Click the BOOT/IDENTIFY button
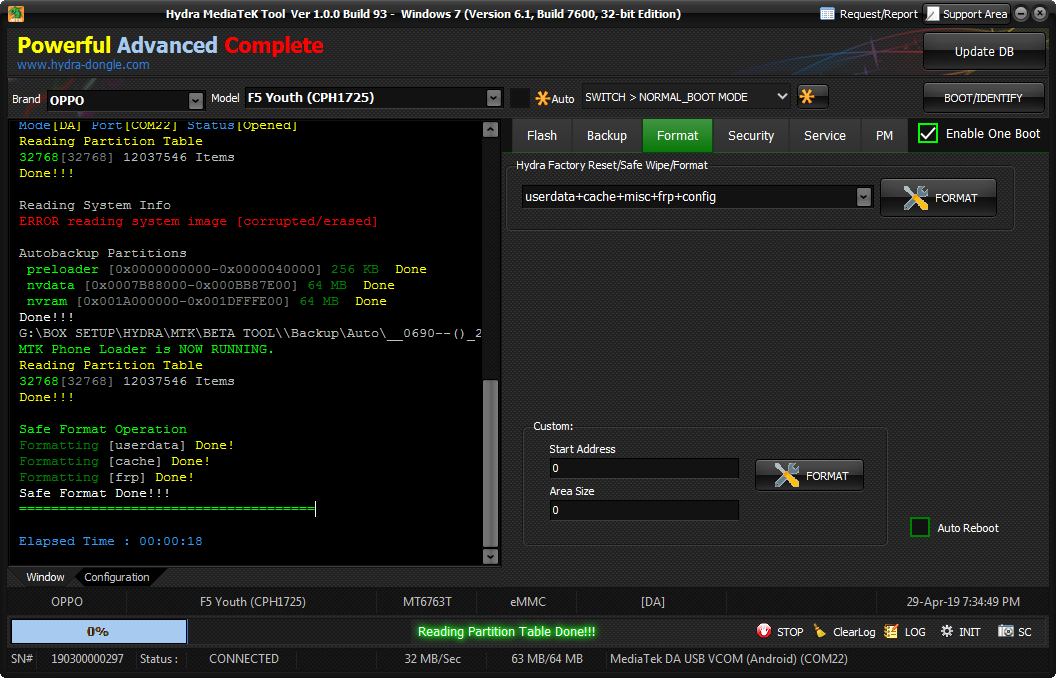 pos(983,98)
